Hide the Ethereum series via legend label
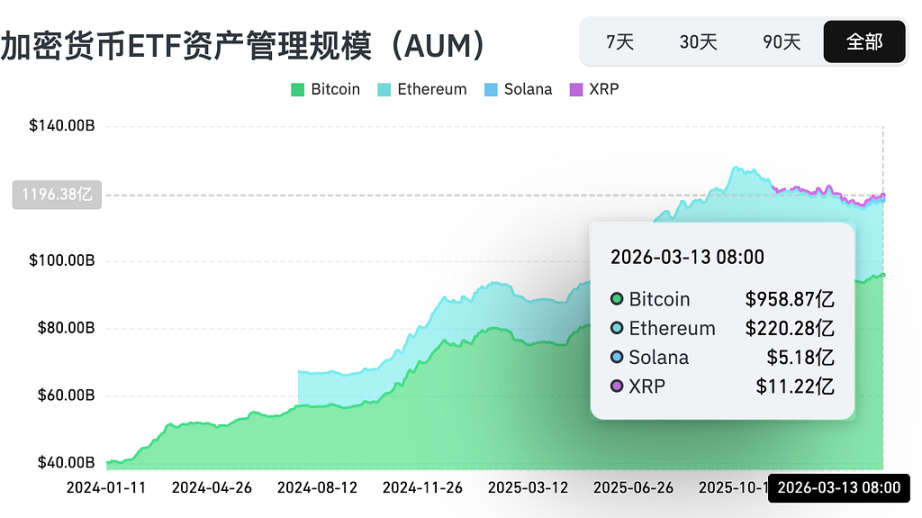The image size is (922, 518). 432,89
